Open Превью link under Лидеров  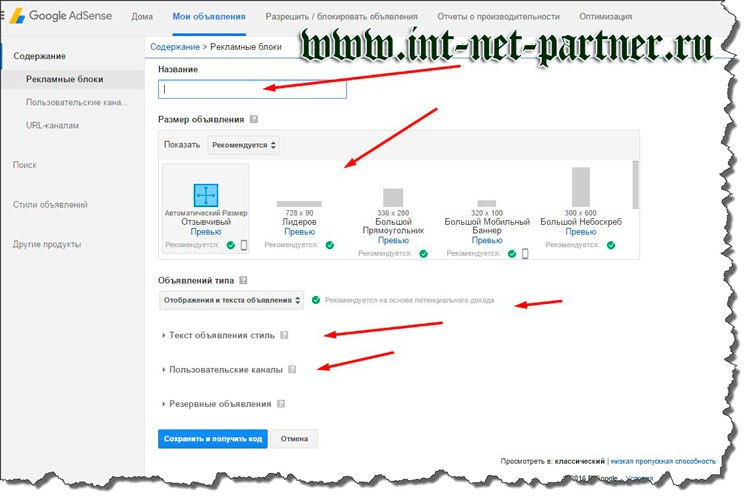pos(299,232)
